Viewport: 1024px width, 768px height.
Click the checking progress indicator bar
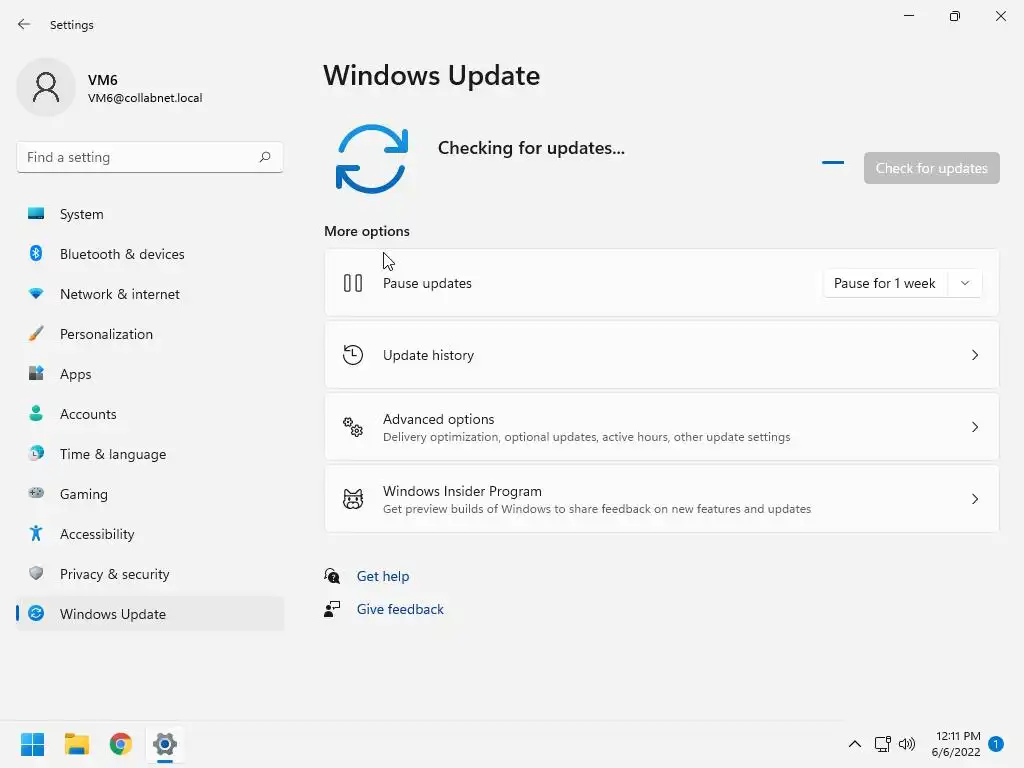click(833, 163)
